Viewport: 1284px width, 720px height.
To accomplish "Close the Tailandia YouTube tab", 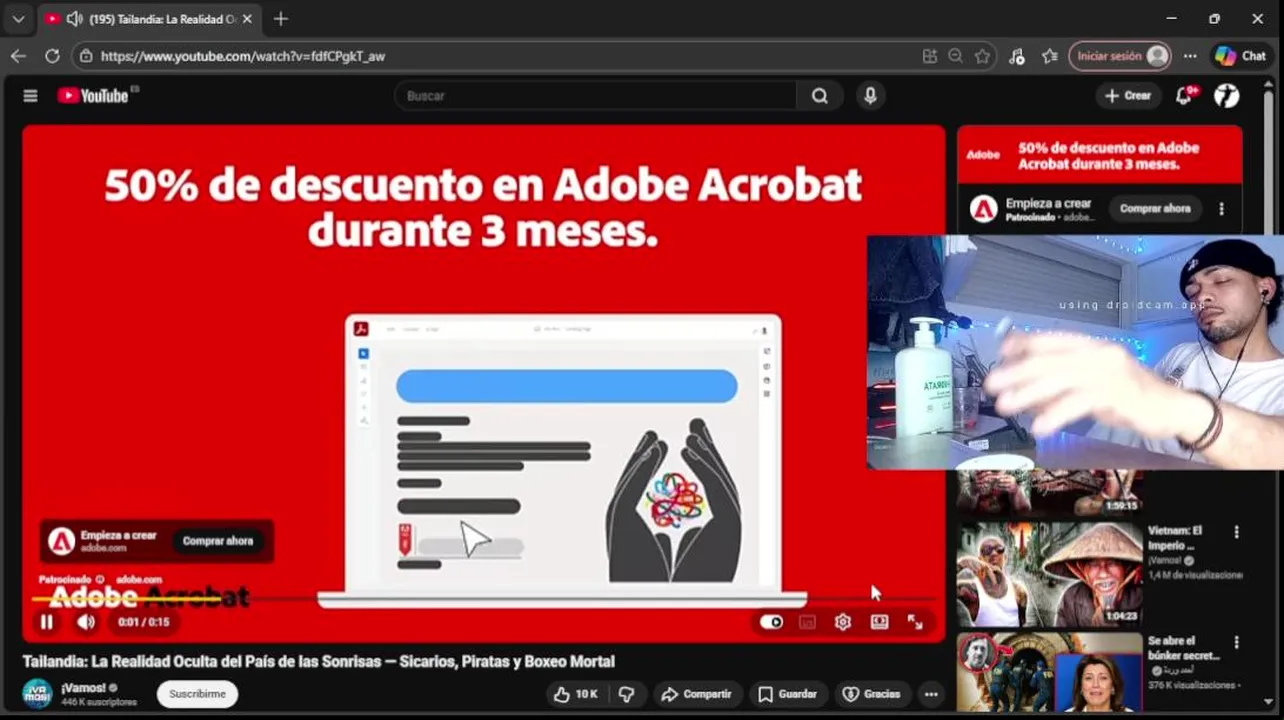I will (247, 19).
